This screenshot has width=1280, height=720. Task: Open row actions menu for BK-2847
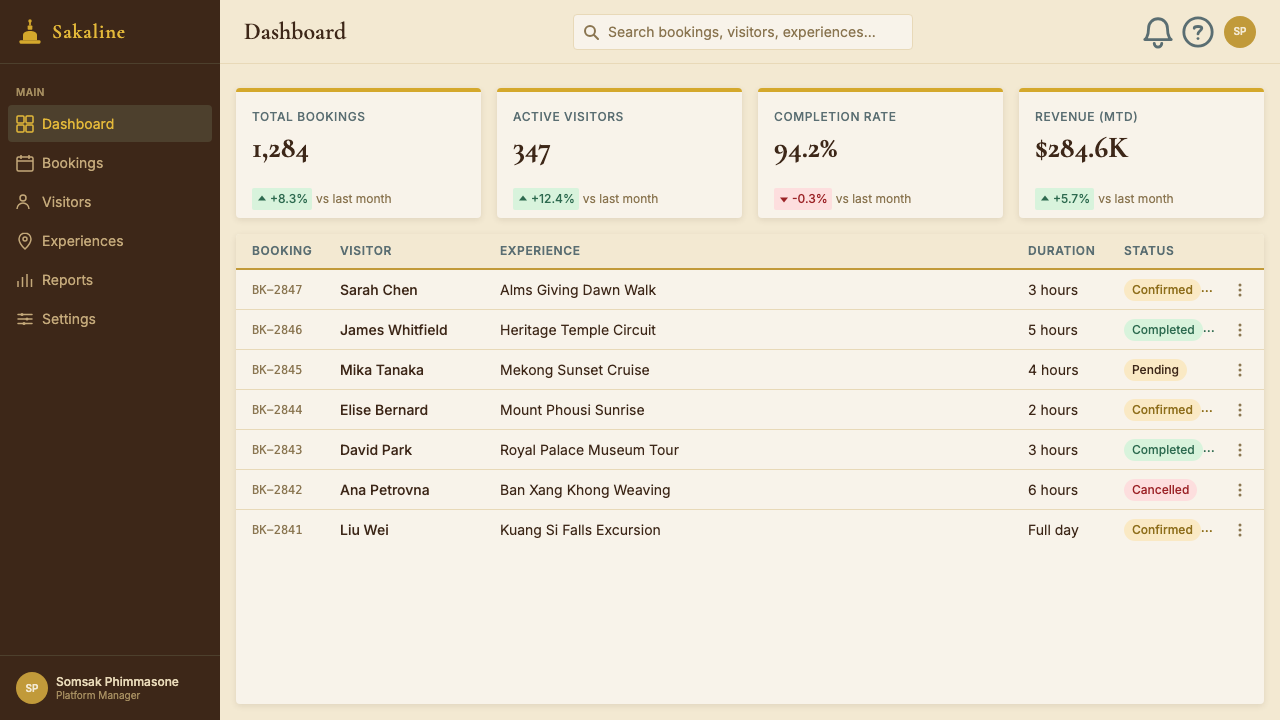[x=1240, y=290]
